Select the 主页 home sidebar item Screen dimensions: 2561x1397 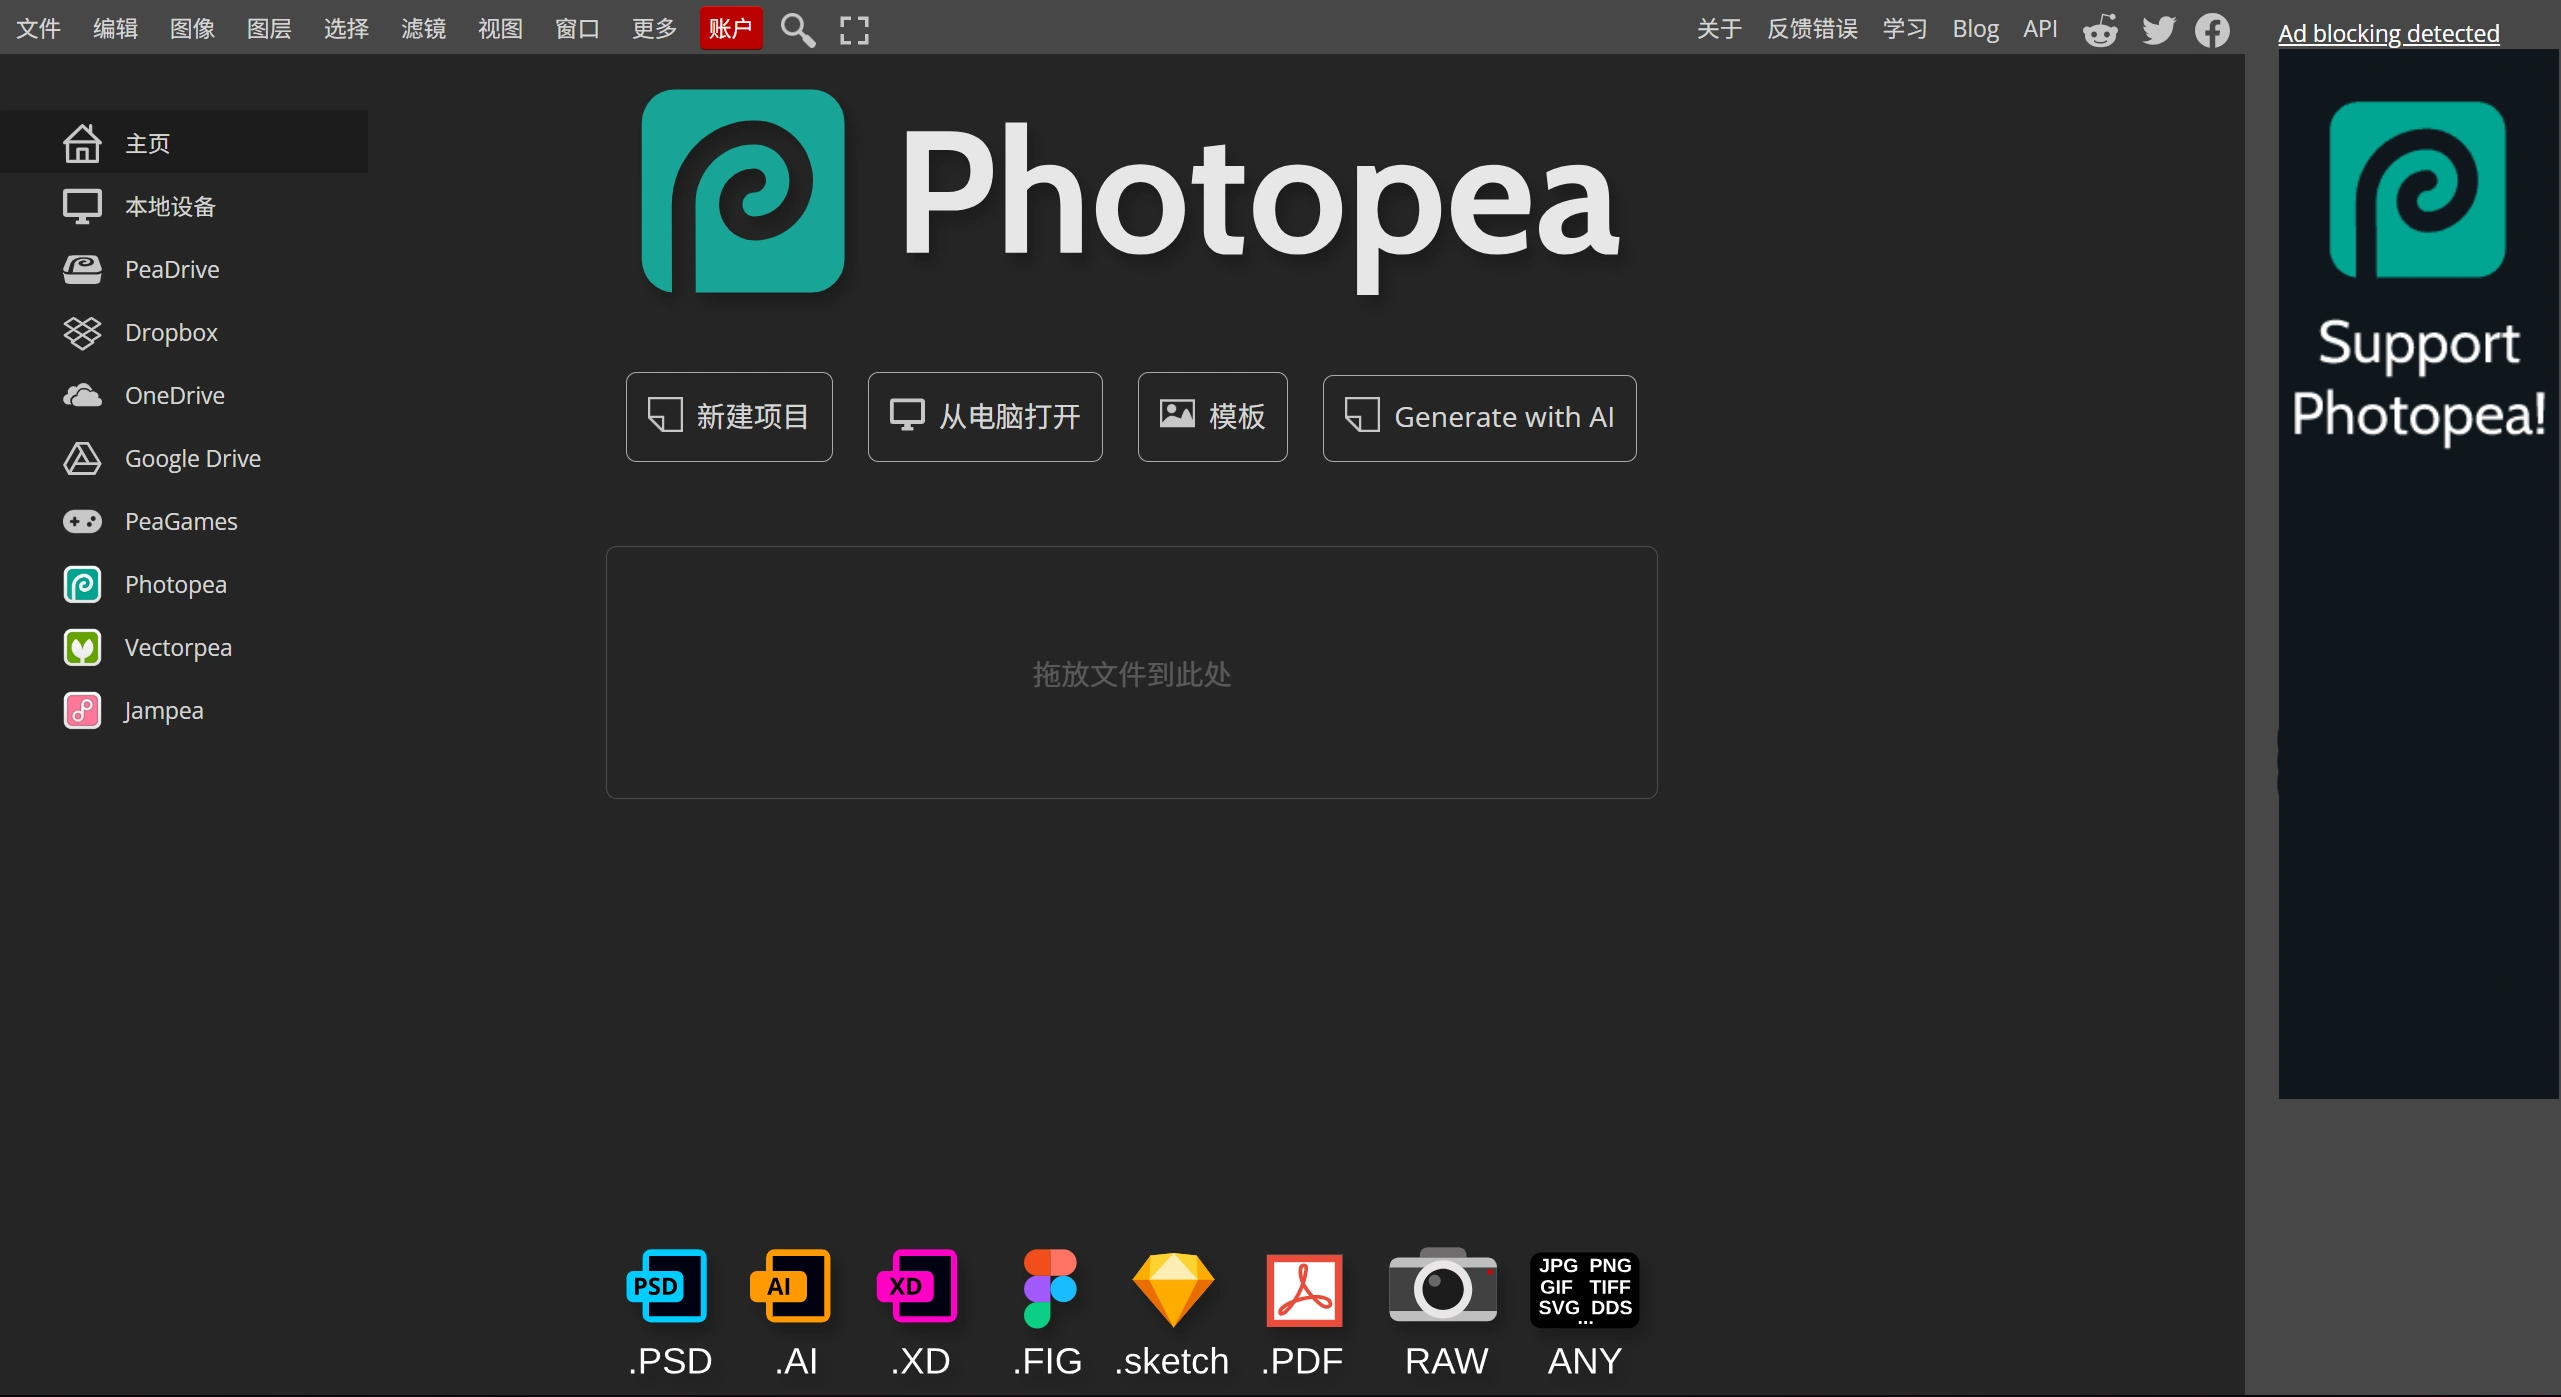click(x=184, y=143)
